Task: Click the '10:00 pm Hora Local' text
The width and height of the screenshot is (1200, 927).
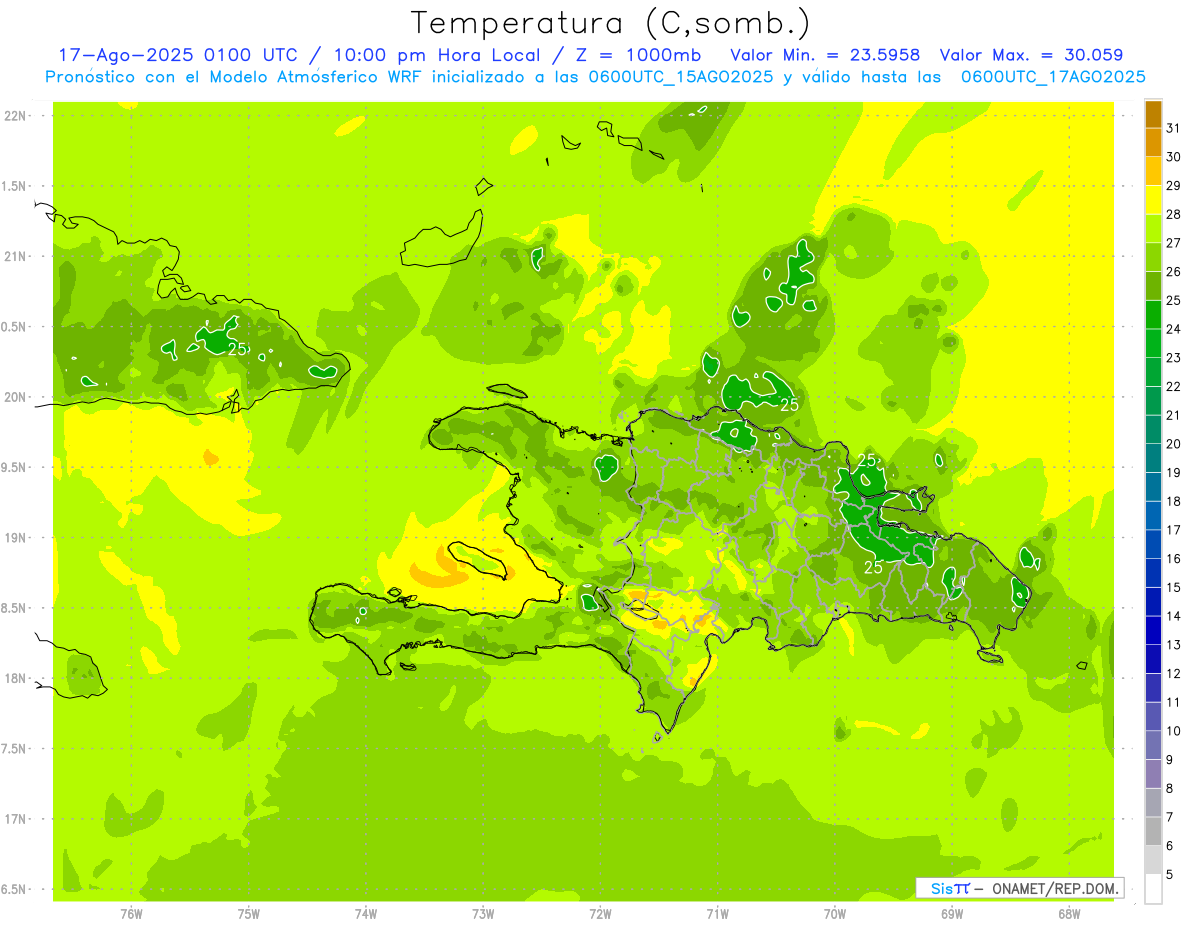Action: [440, 55]
